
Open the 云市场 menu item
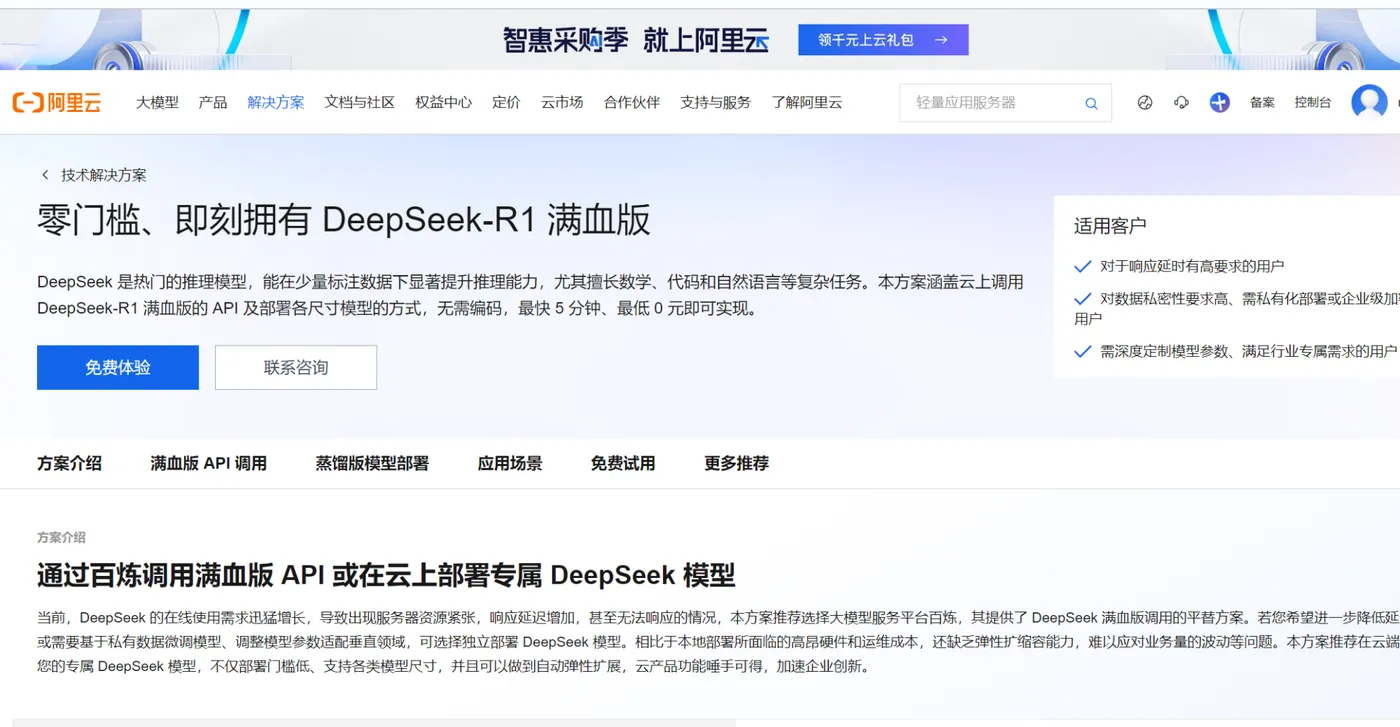click(562, 102)
